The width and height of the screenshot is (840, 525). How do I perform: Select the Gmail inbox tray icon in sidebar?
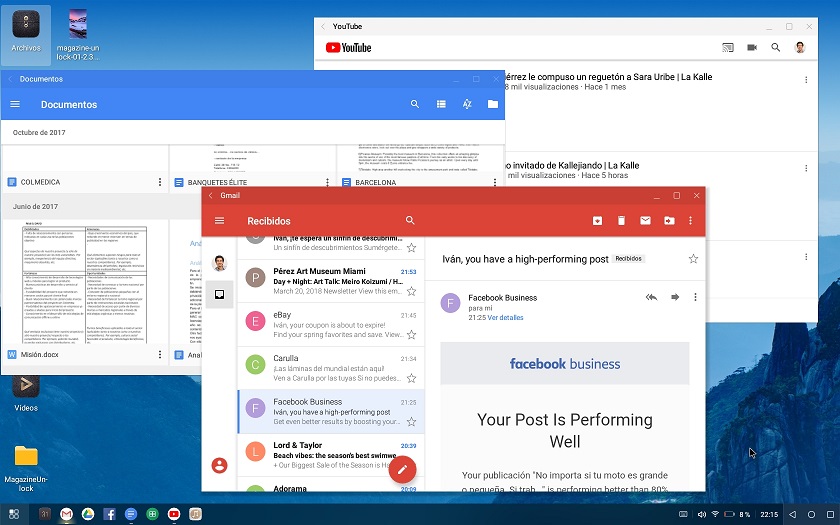[220, 294]
